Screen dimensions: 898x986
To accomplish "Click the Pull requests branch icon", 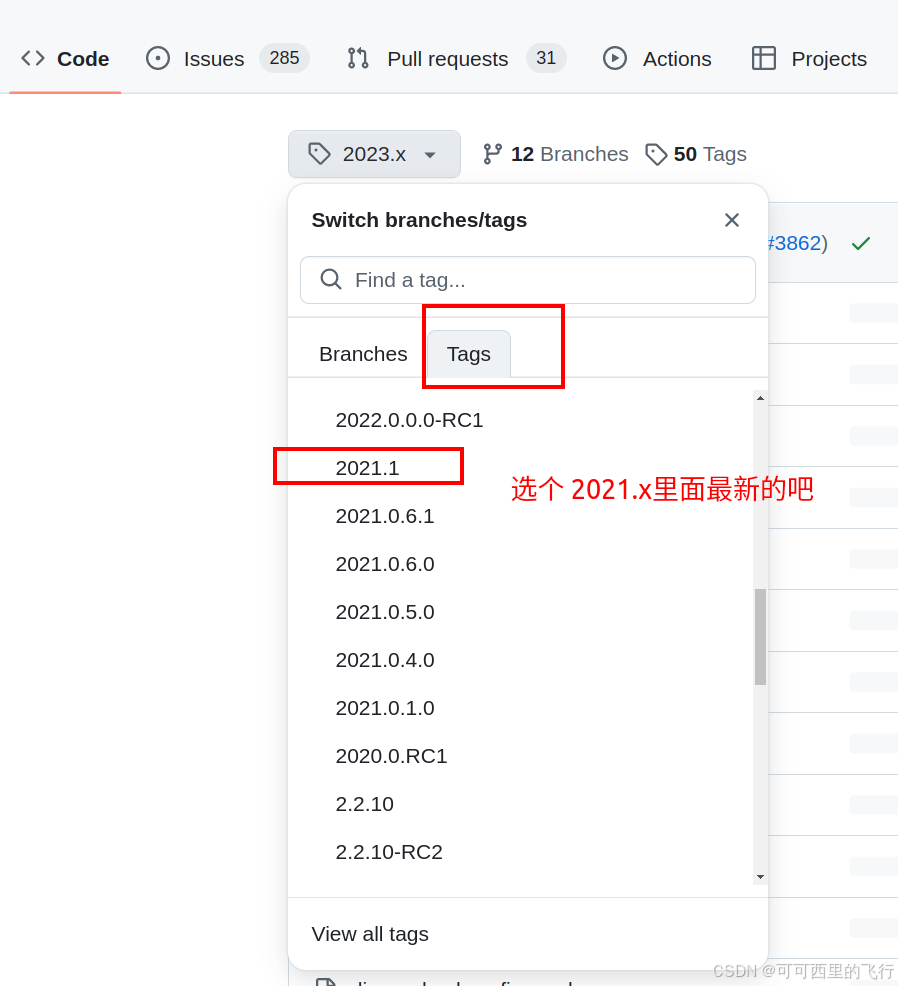I will coord(358,58).
